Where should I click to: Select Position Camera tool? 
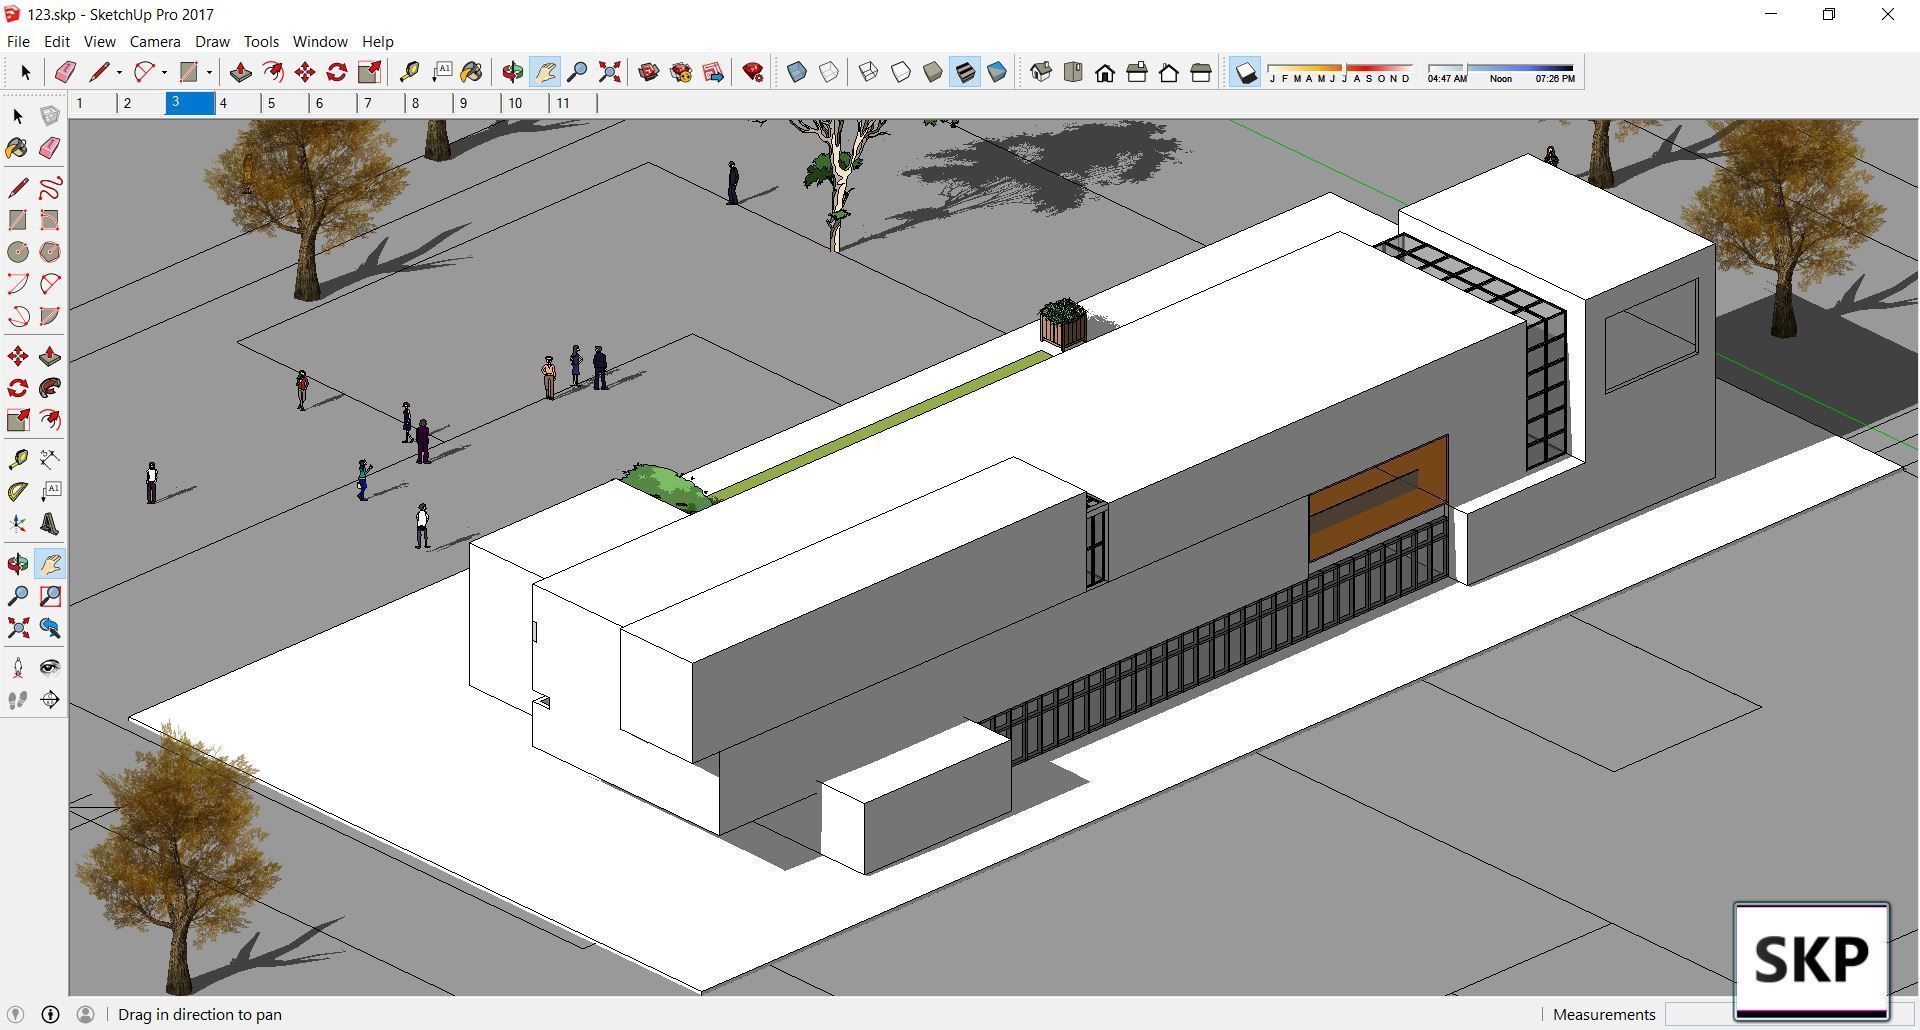(x=18, y=668)
